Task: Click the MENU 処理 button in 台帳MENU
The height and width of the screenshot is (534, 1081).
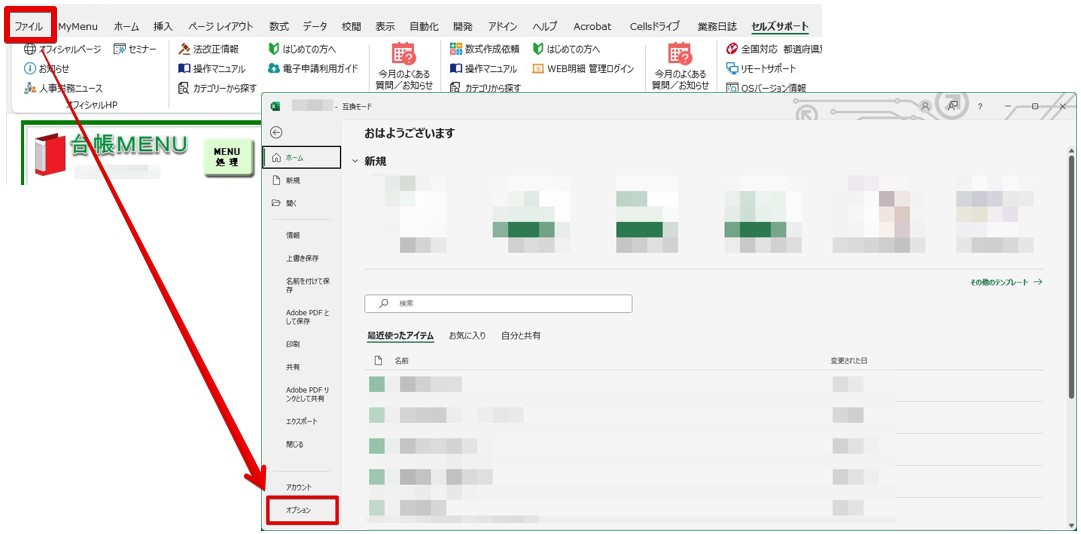Action: coord(228,157)
